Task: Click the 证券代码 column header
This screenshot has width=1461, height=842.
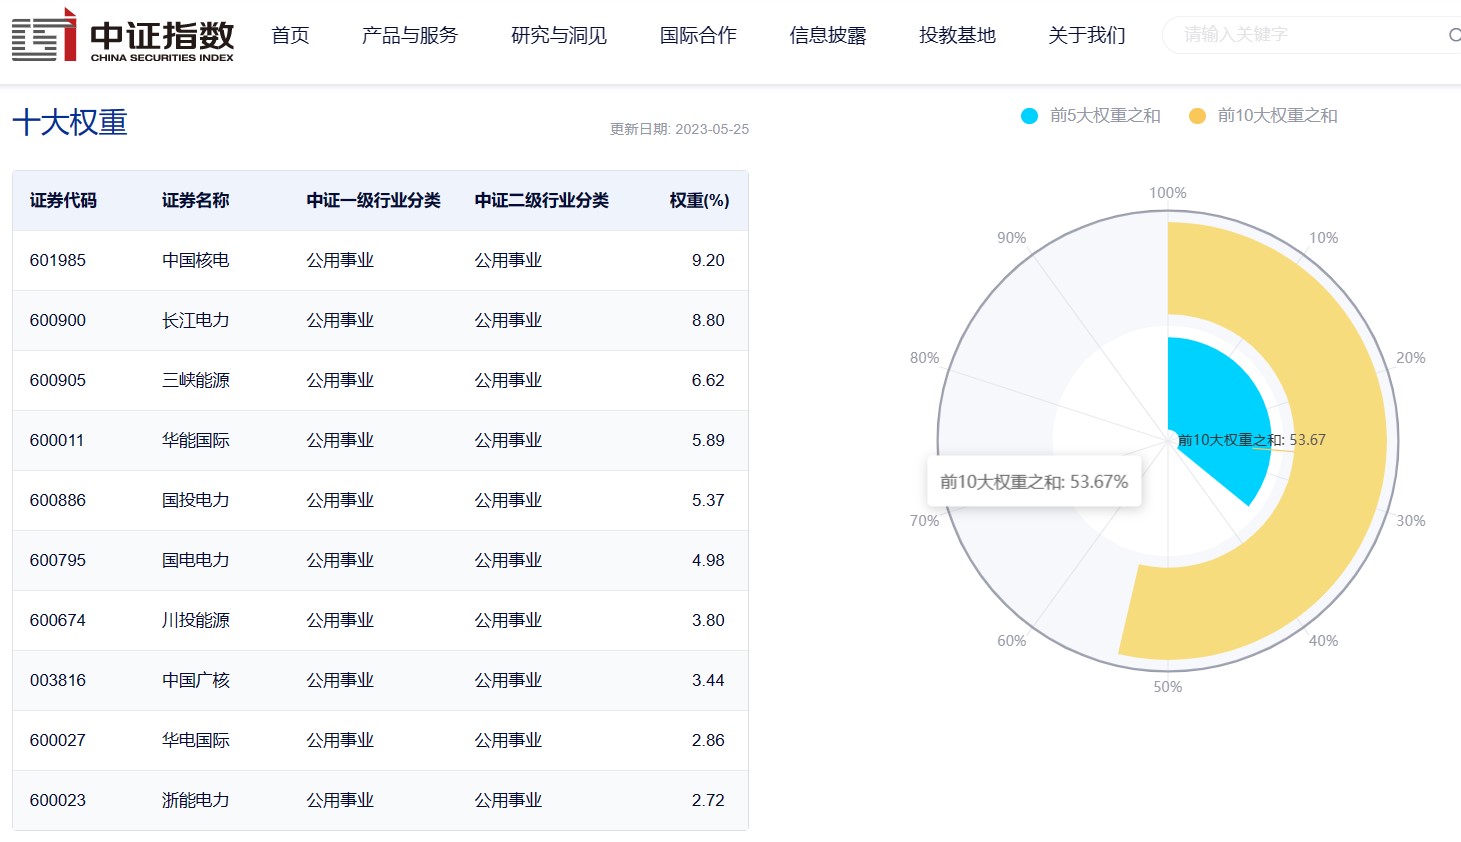Action: point(63,201)
